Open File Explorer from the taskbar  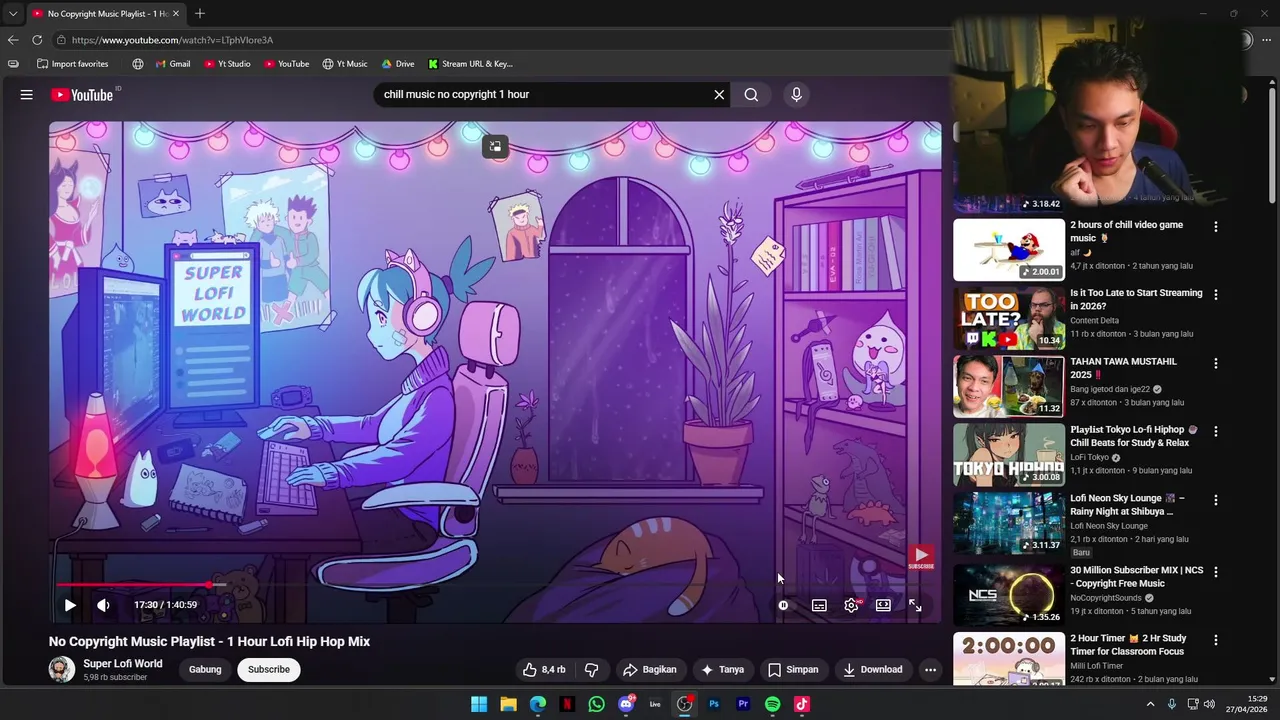click(x=508, y=704)
